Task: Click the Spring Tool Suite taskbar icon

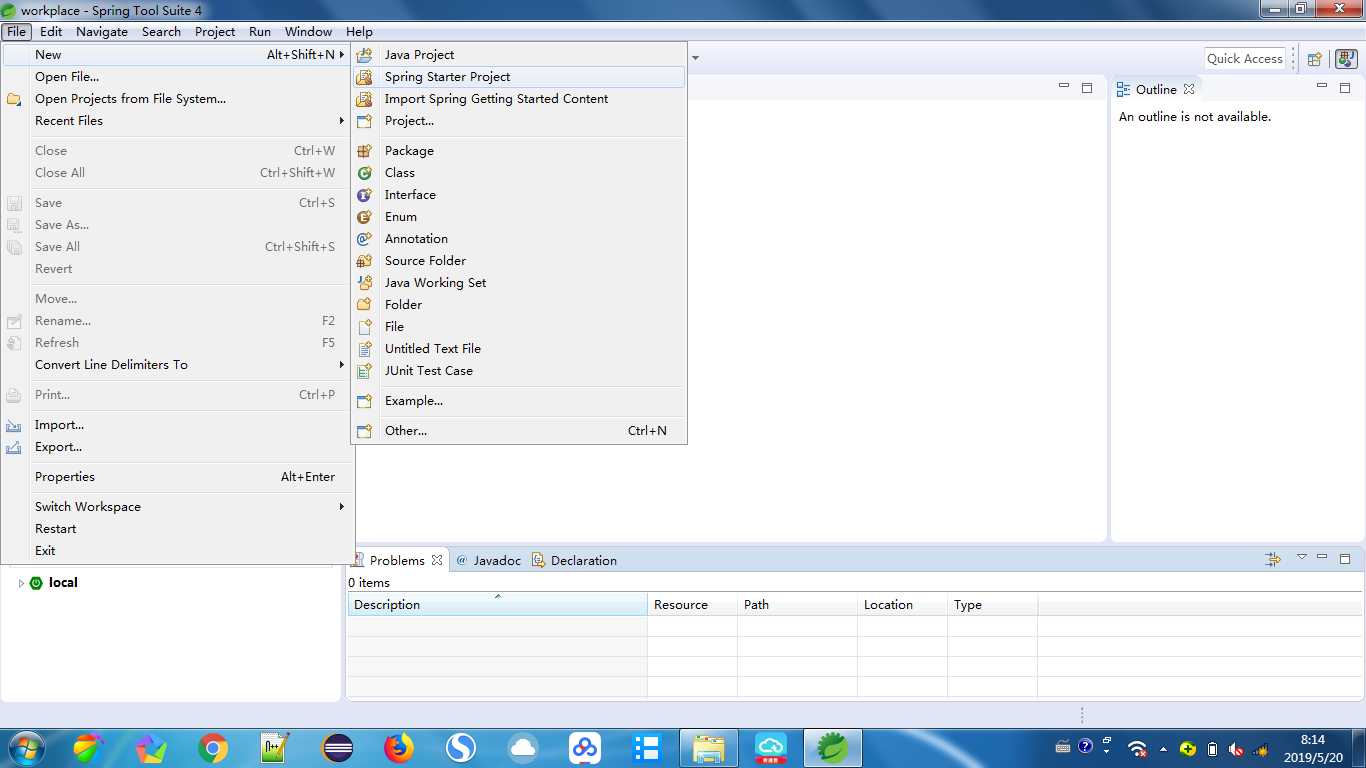Action: (x=833, y=748)
